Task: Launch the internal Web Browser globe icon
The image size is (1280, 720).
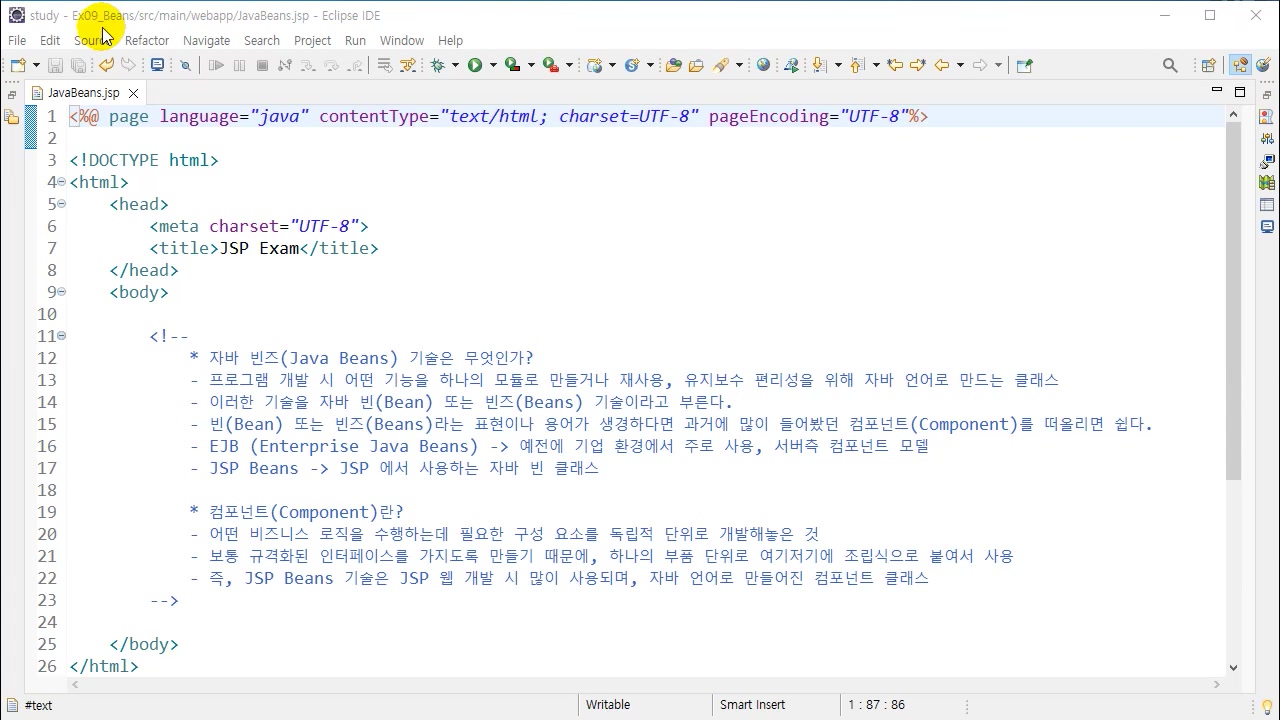Action: [763, 65]
